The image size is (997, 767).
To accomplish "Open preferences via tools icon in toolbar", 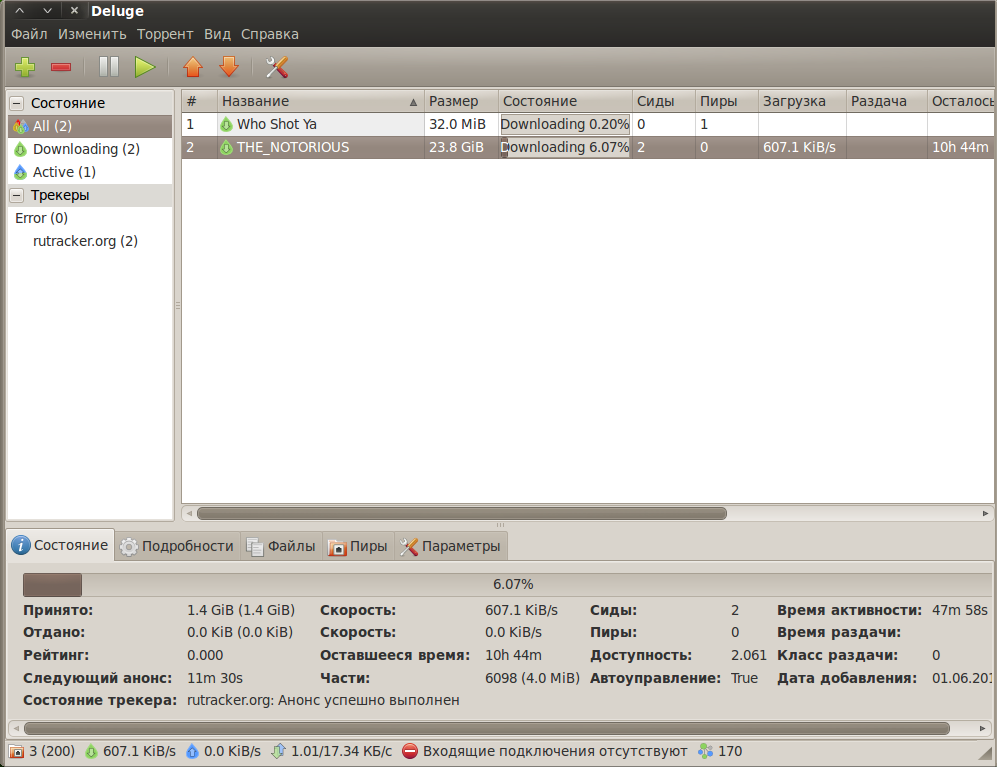I will pyautogui.click(x=277, y=67).
